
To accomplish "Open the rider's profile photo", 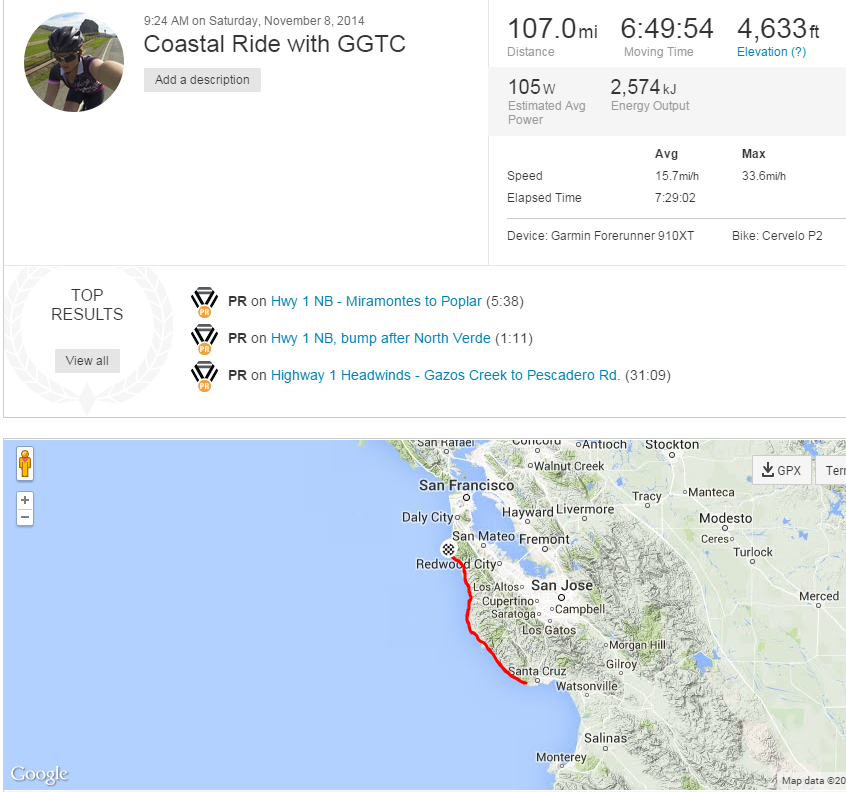I will point(74,61).
